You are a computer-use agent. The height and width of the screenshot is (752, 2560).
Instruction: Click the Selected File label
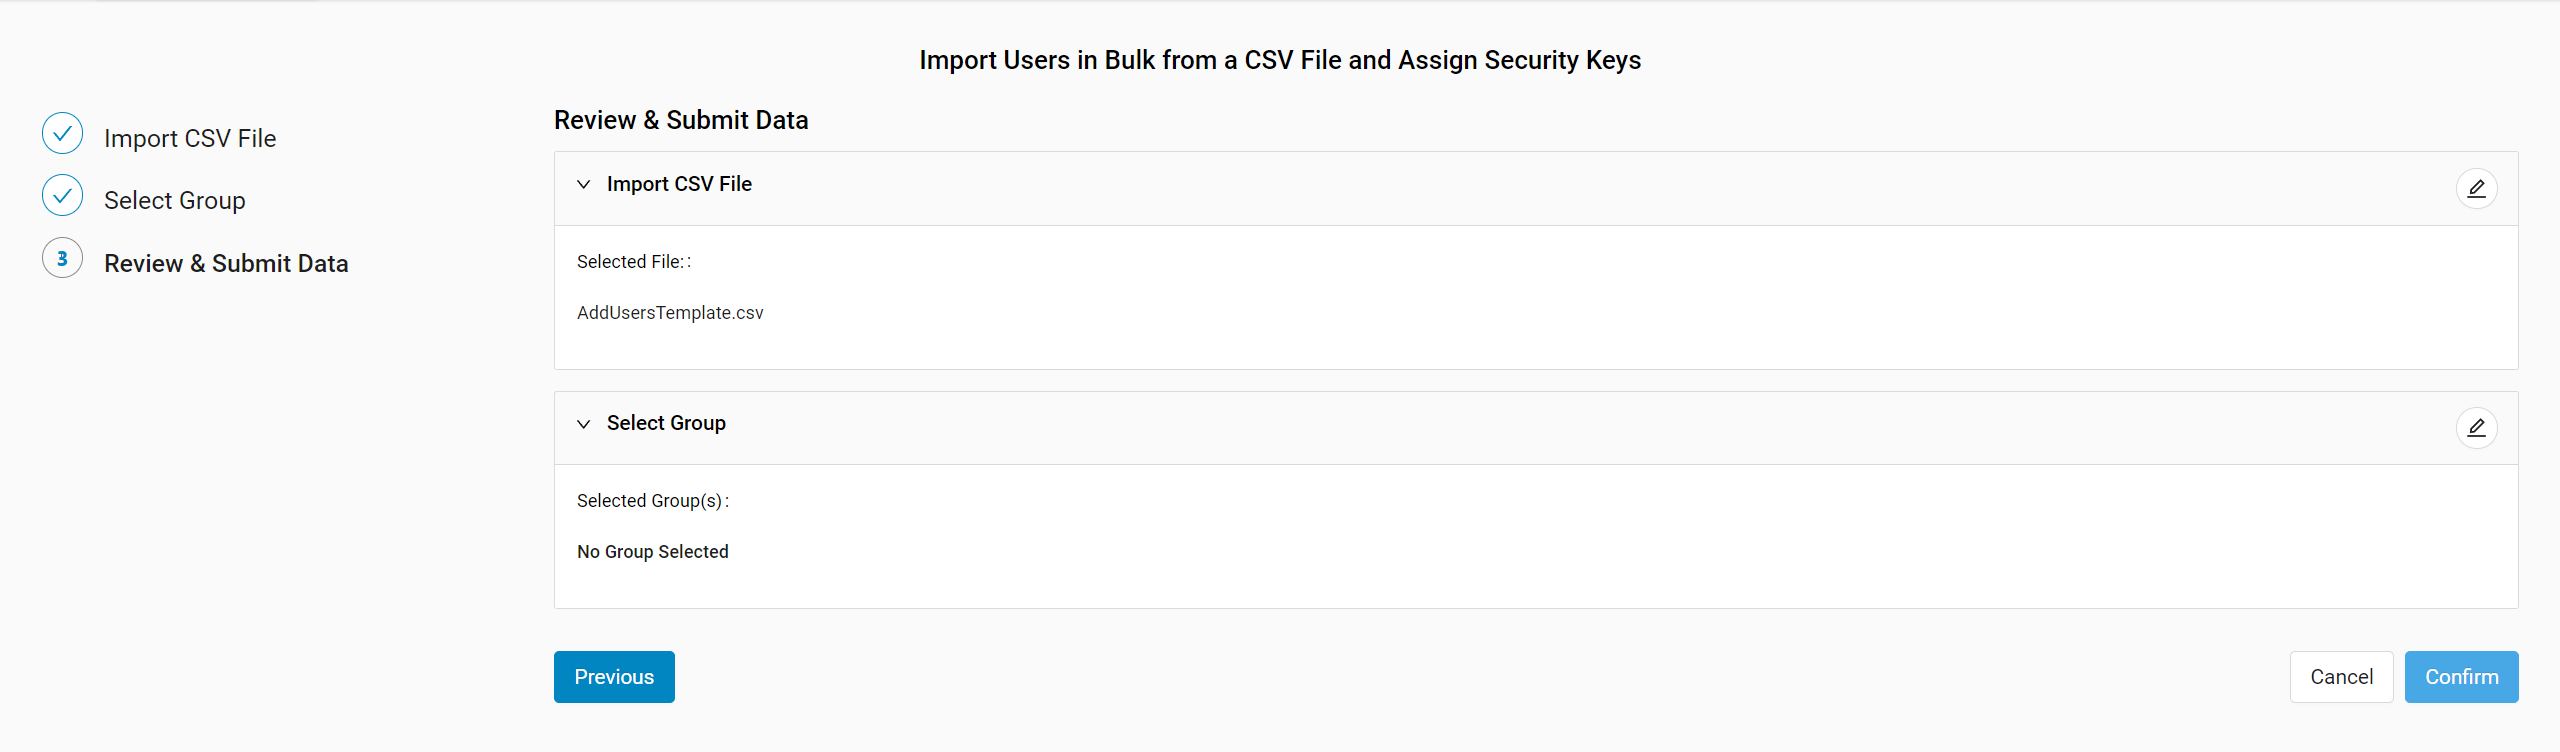coord(634,262)
